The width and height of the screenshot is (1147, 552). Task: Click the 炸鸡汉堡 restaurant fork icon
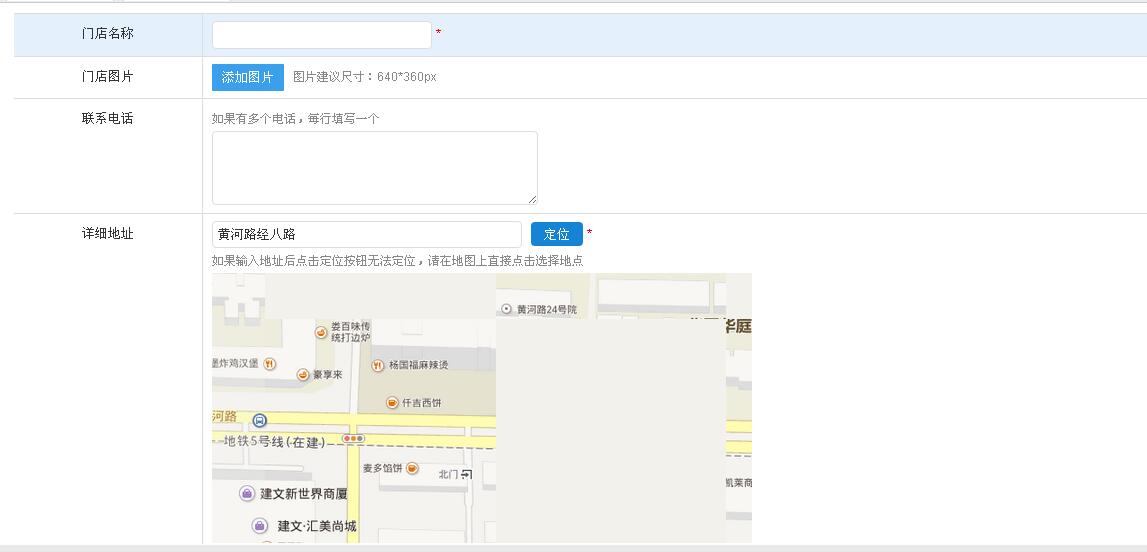[269, 363]
